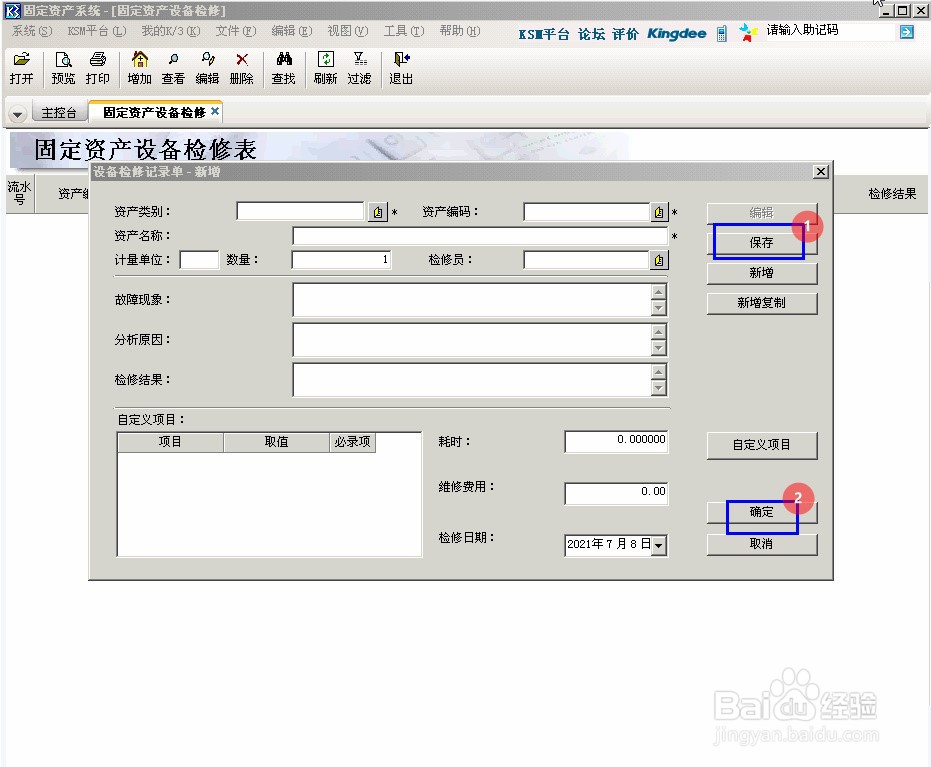Click the 自定义项目 button

[762, 445]
